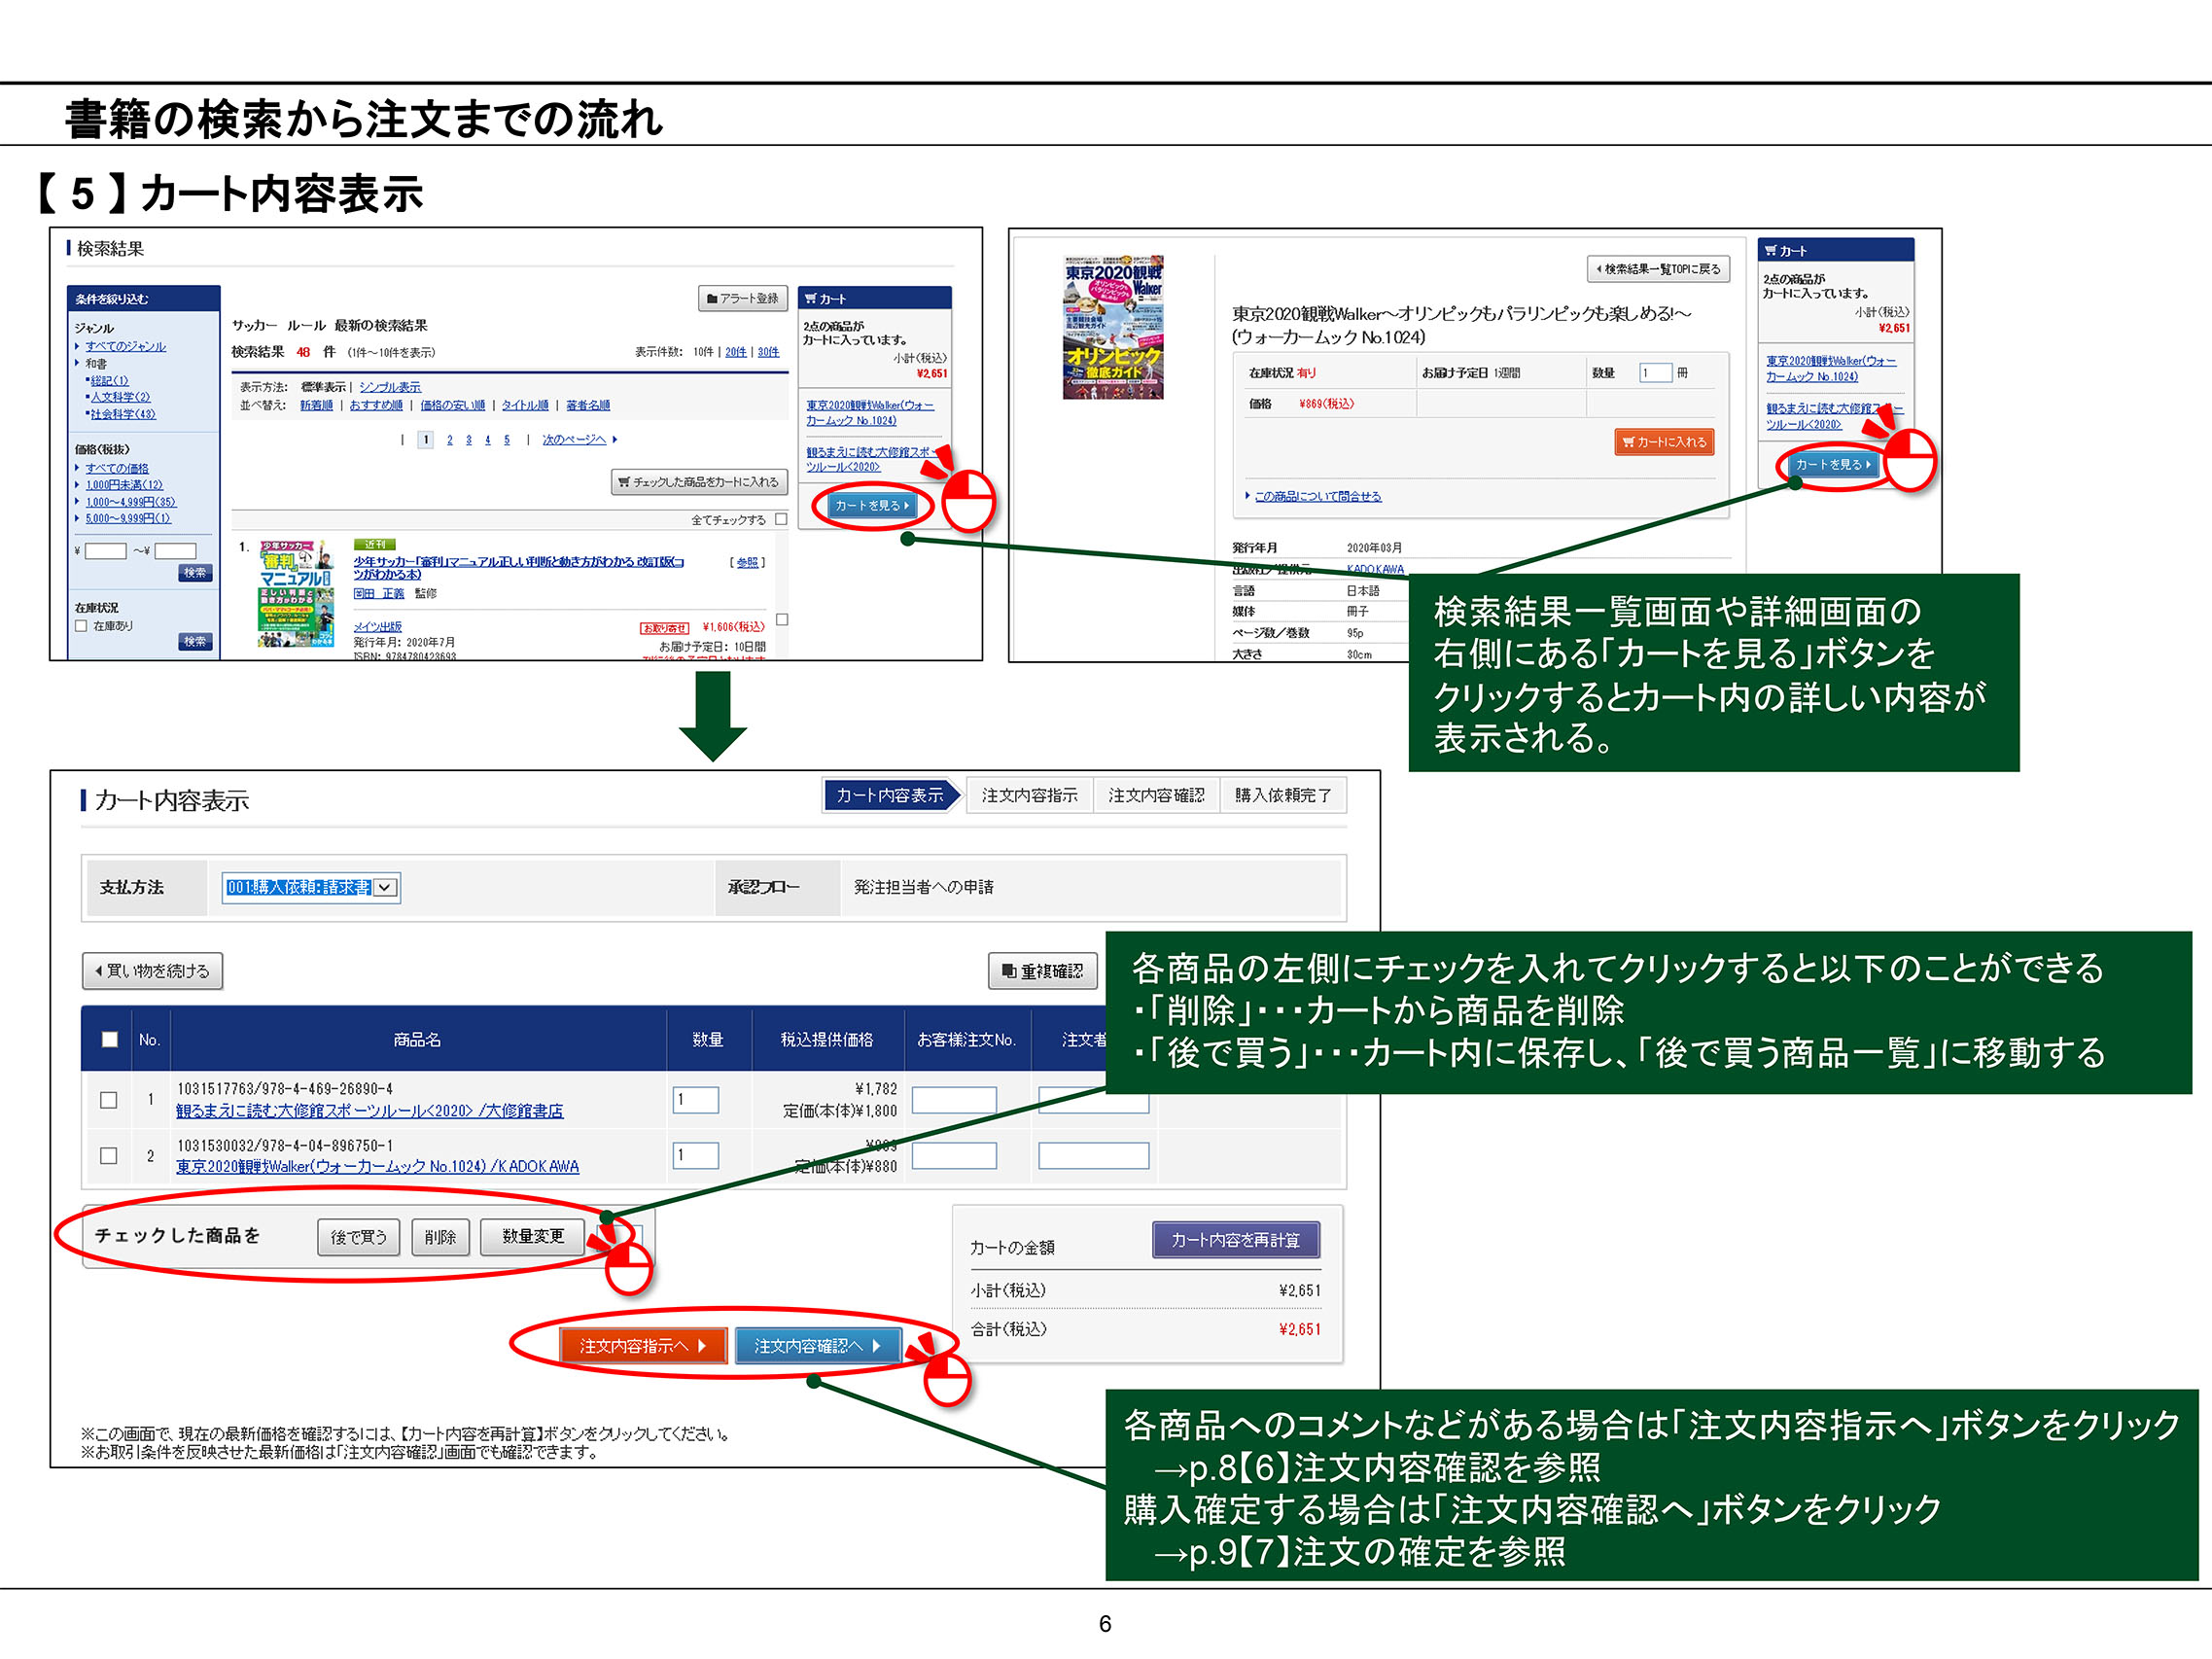Image resolution: width=2212 pixels, height=1659 pixels.
Task: Click the soccer referee manual book cover
Action: pyautogui.click(x=295, y=594)
